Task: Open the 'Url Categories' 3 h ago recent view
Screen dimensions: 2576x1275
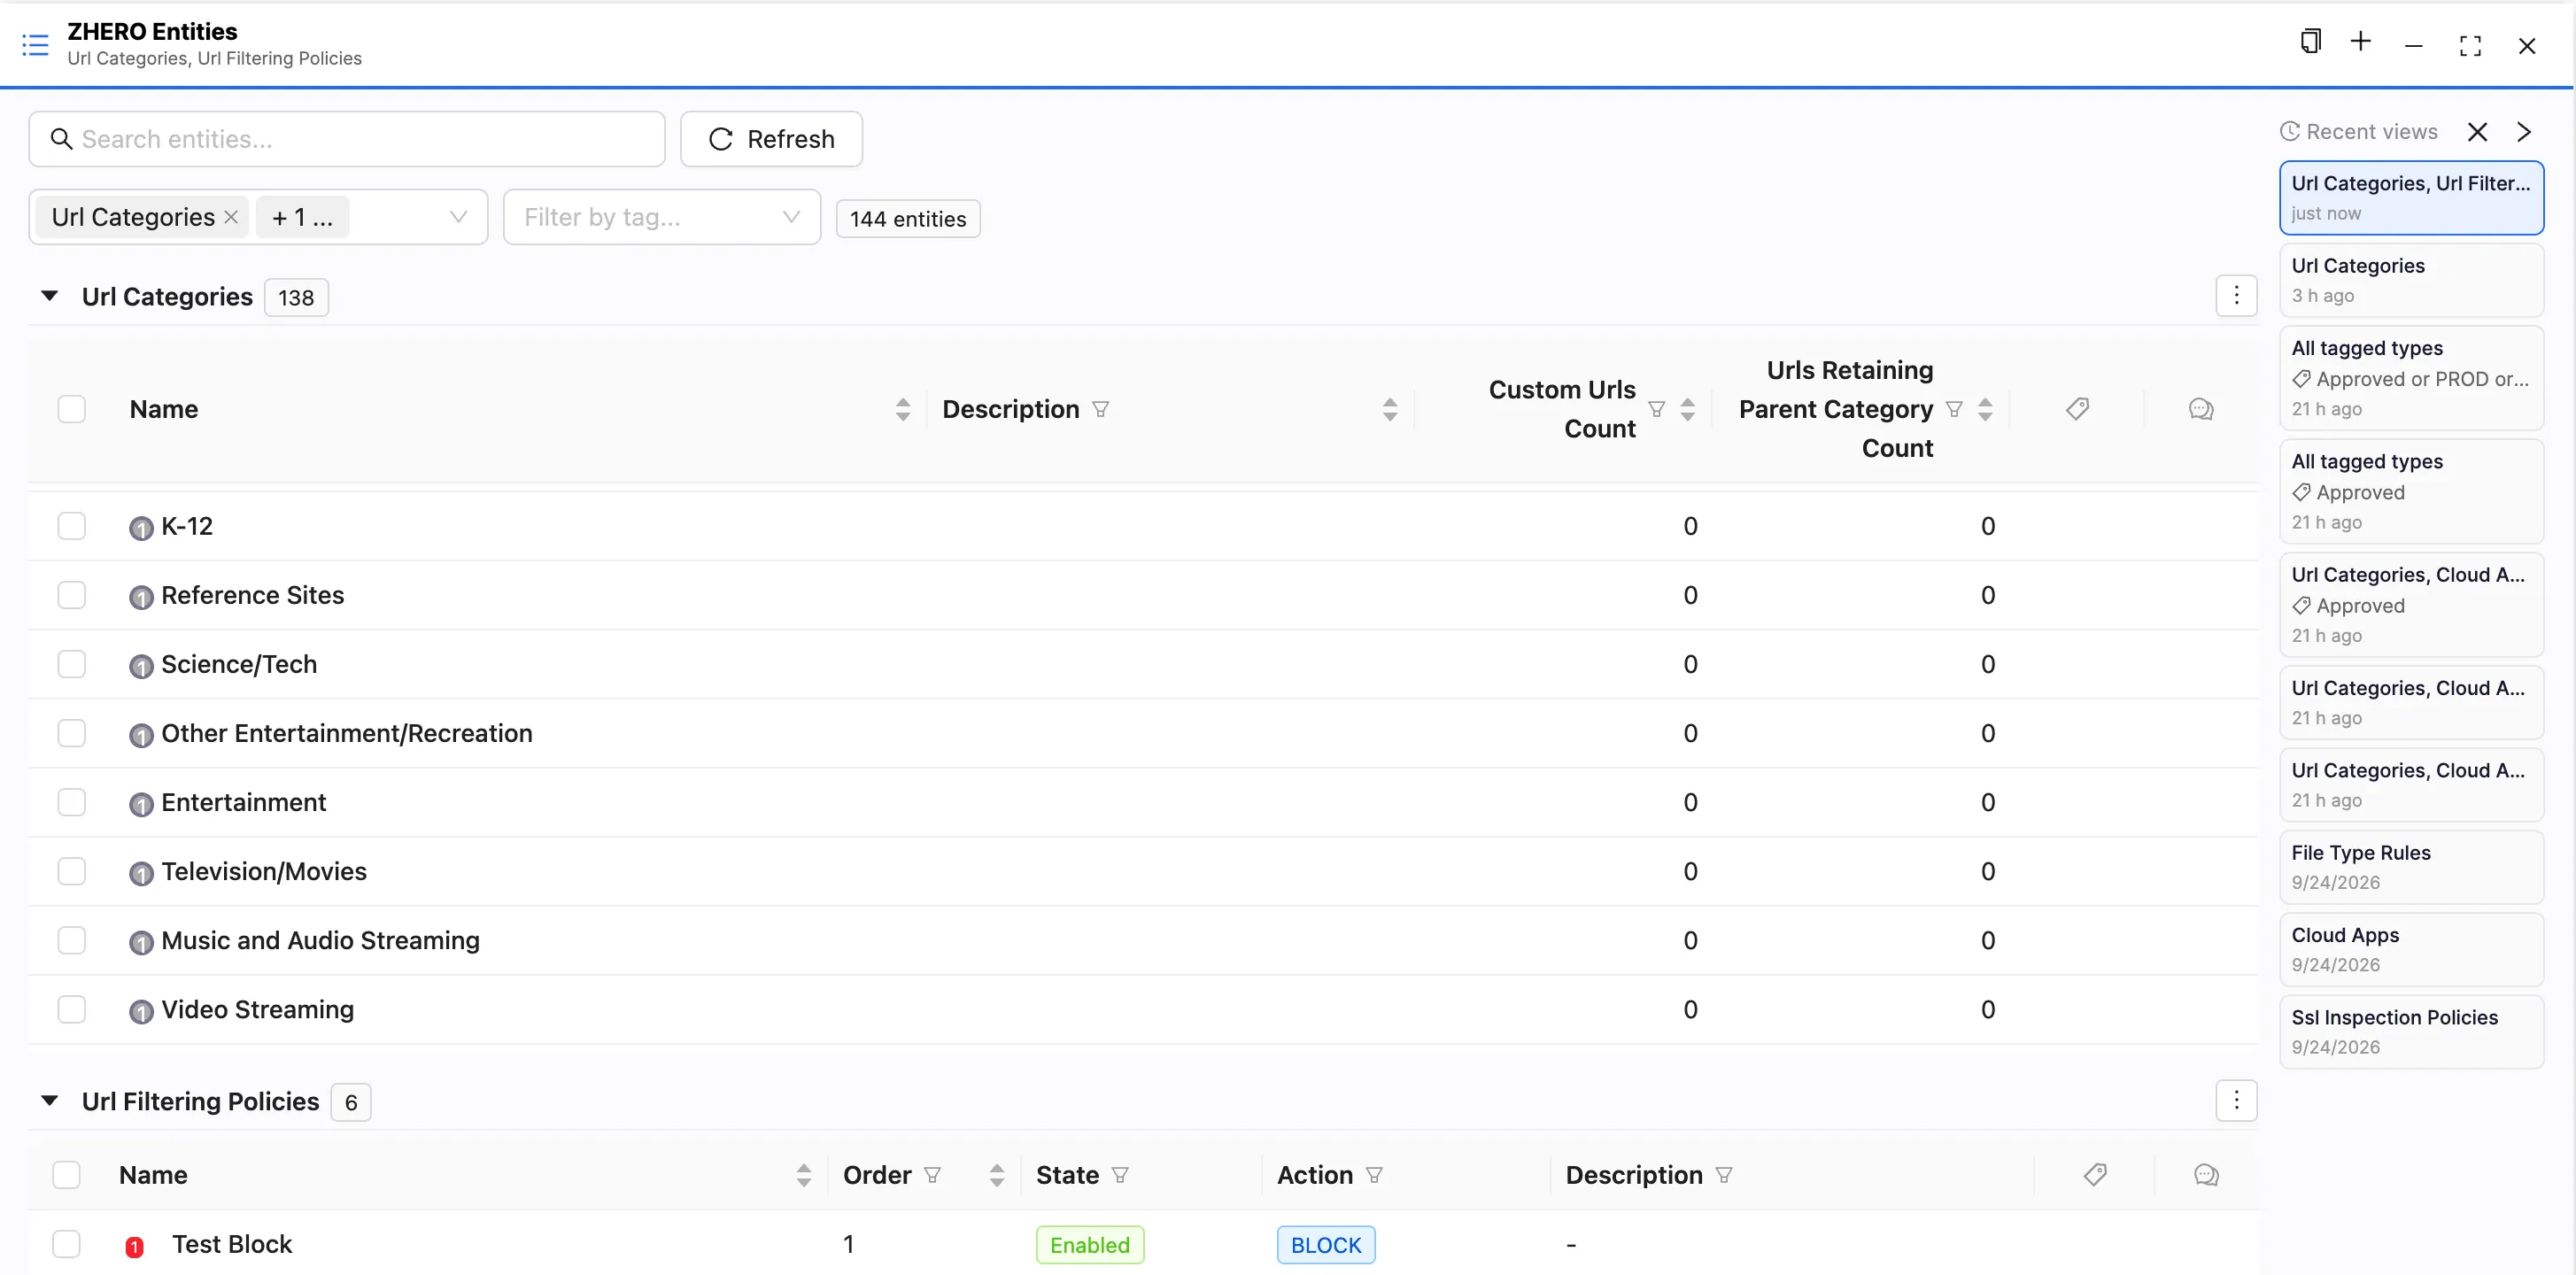Action: click(2411, 280)
